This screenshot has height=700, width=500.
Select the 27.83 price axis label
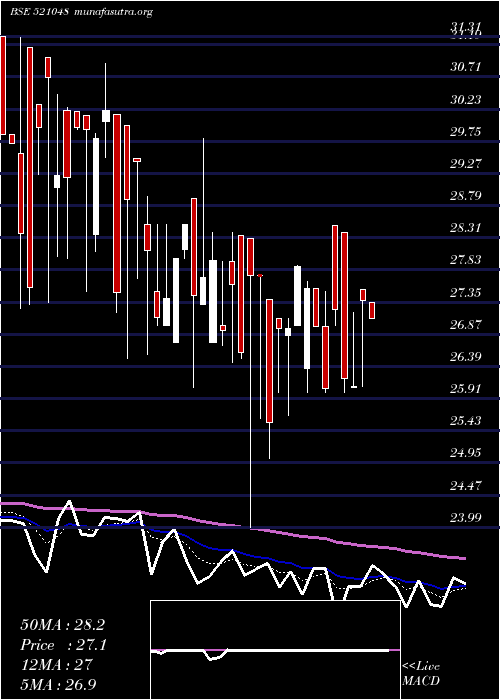point(466,260)
